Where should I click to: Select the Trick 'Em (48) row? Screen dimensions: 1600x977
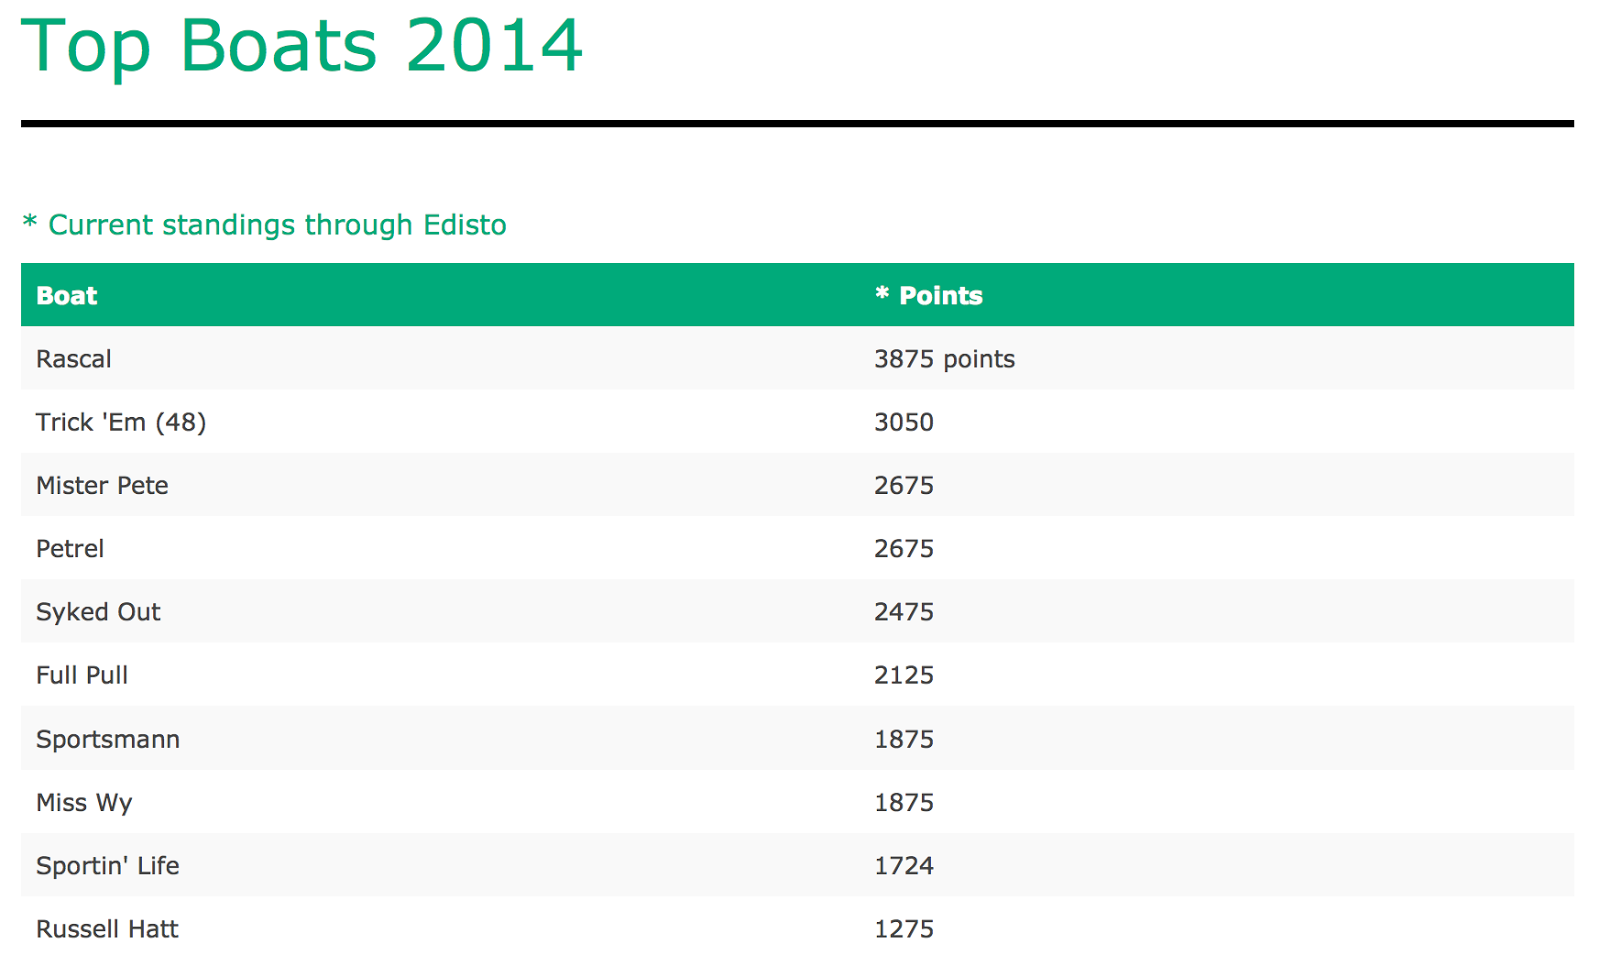point(797,422)
